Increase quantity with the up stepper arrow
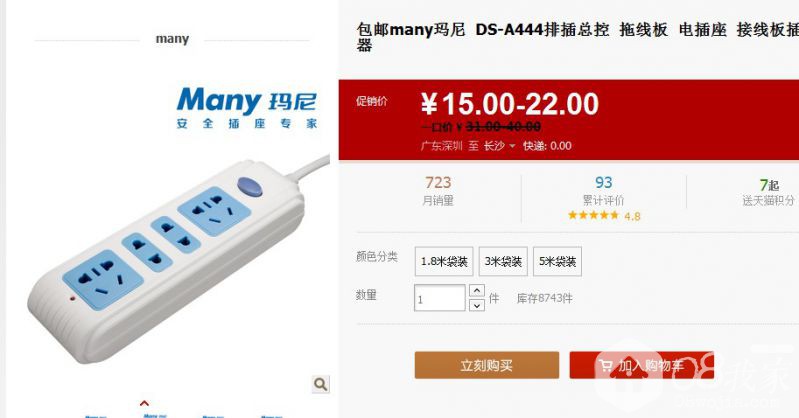 point(476,291)
